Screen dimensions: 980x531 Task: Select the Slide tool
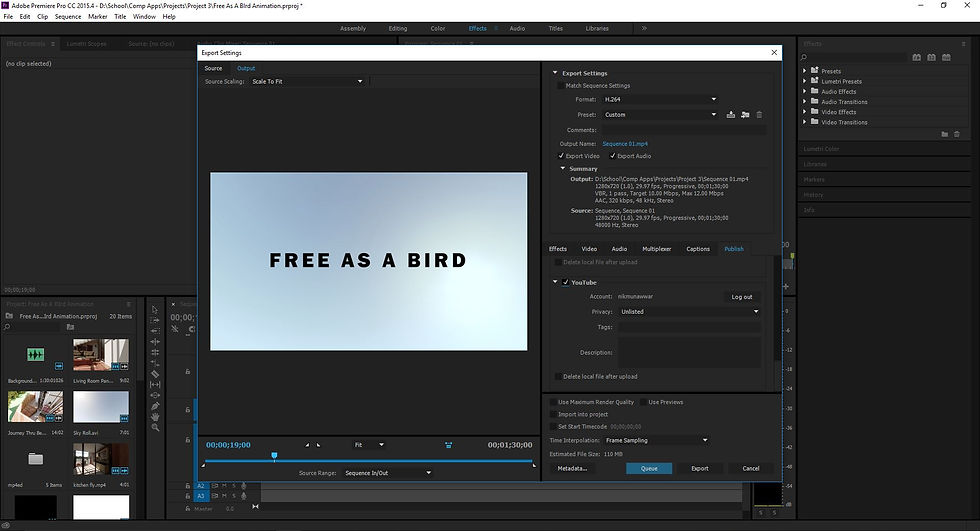coord(155,395)
